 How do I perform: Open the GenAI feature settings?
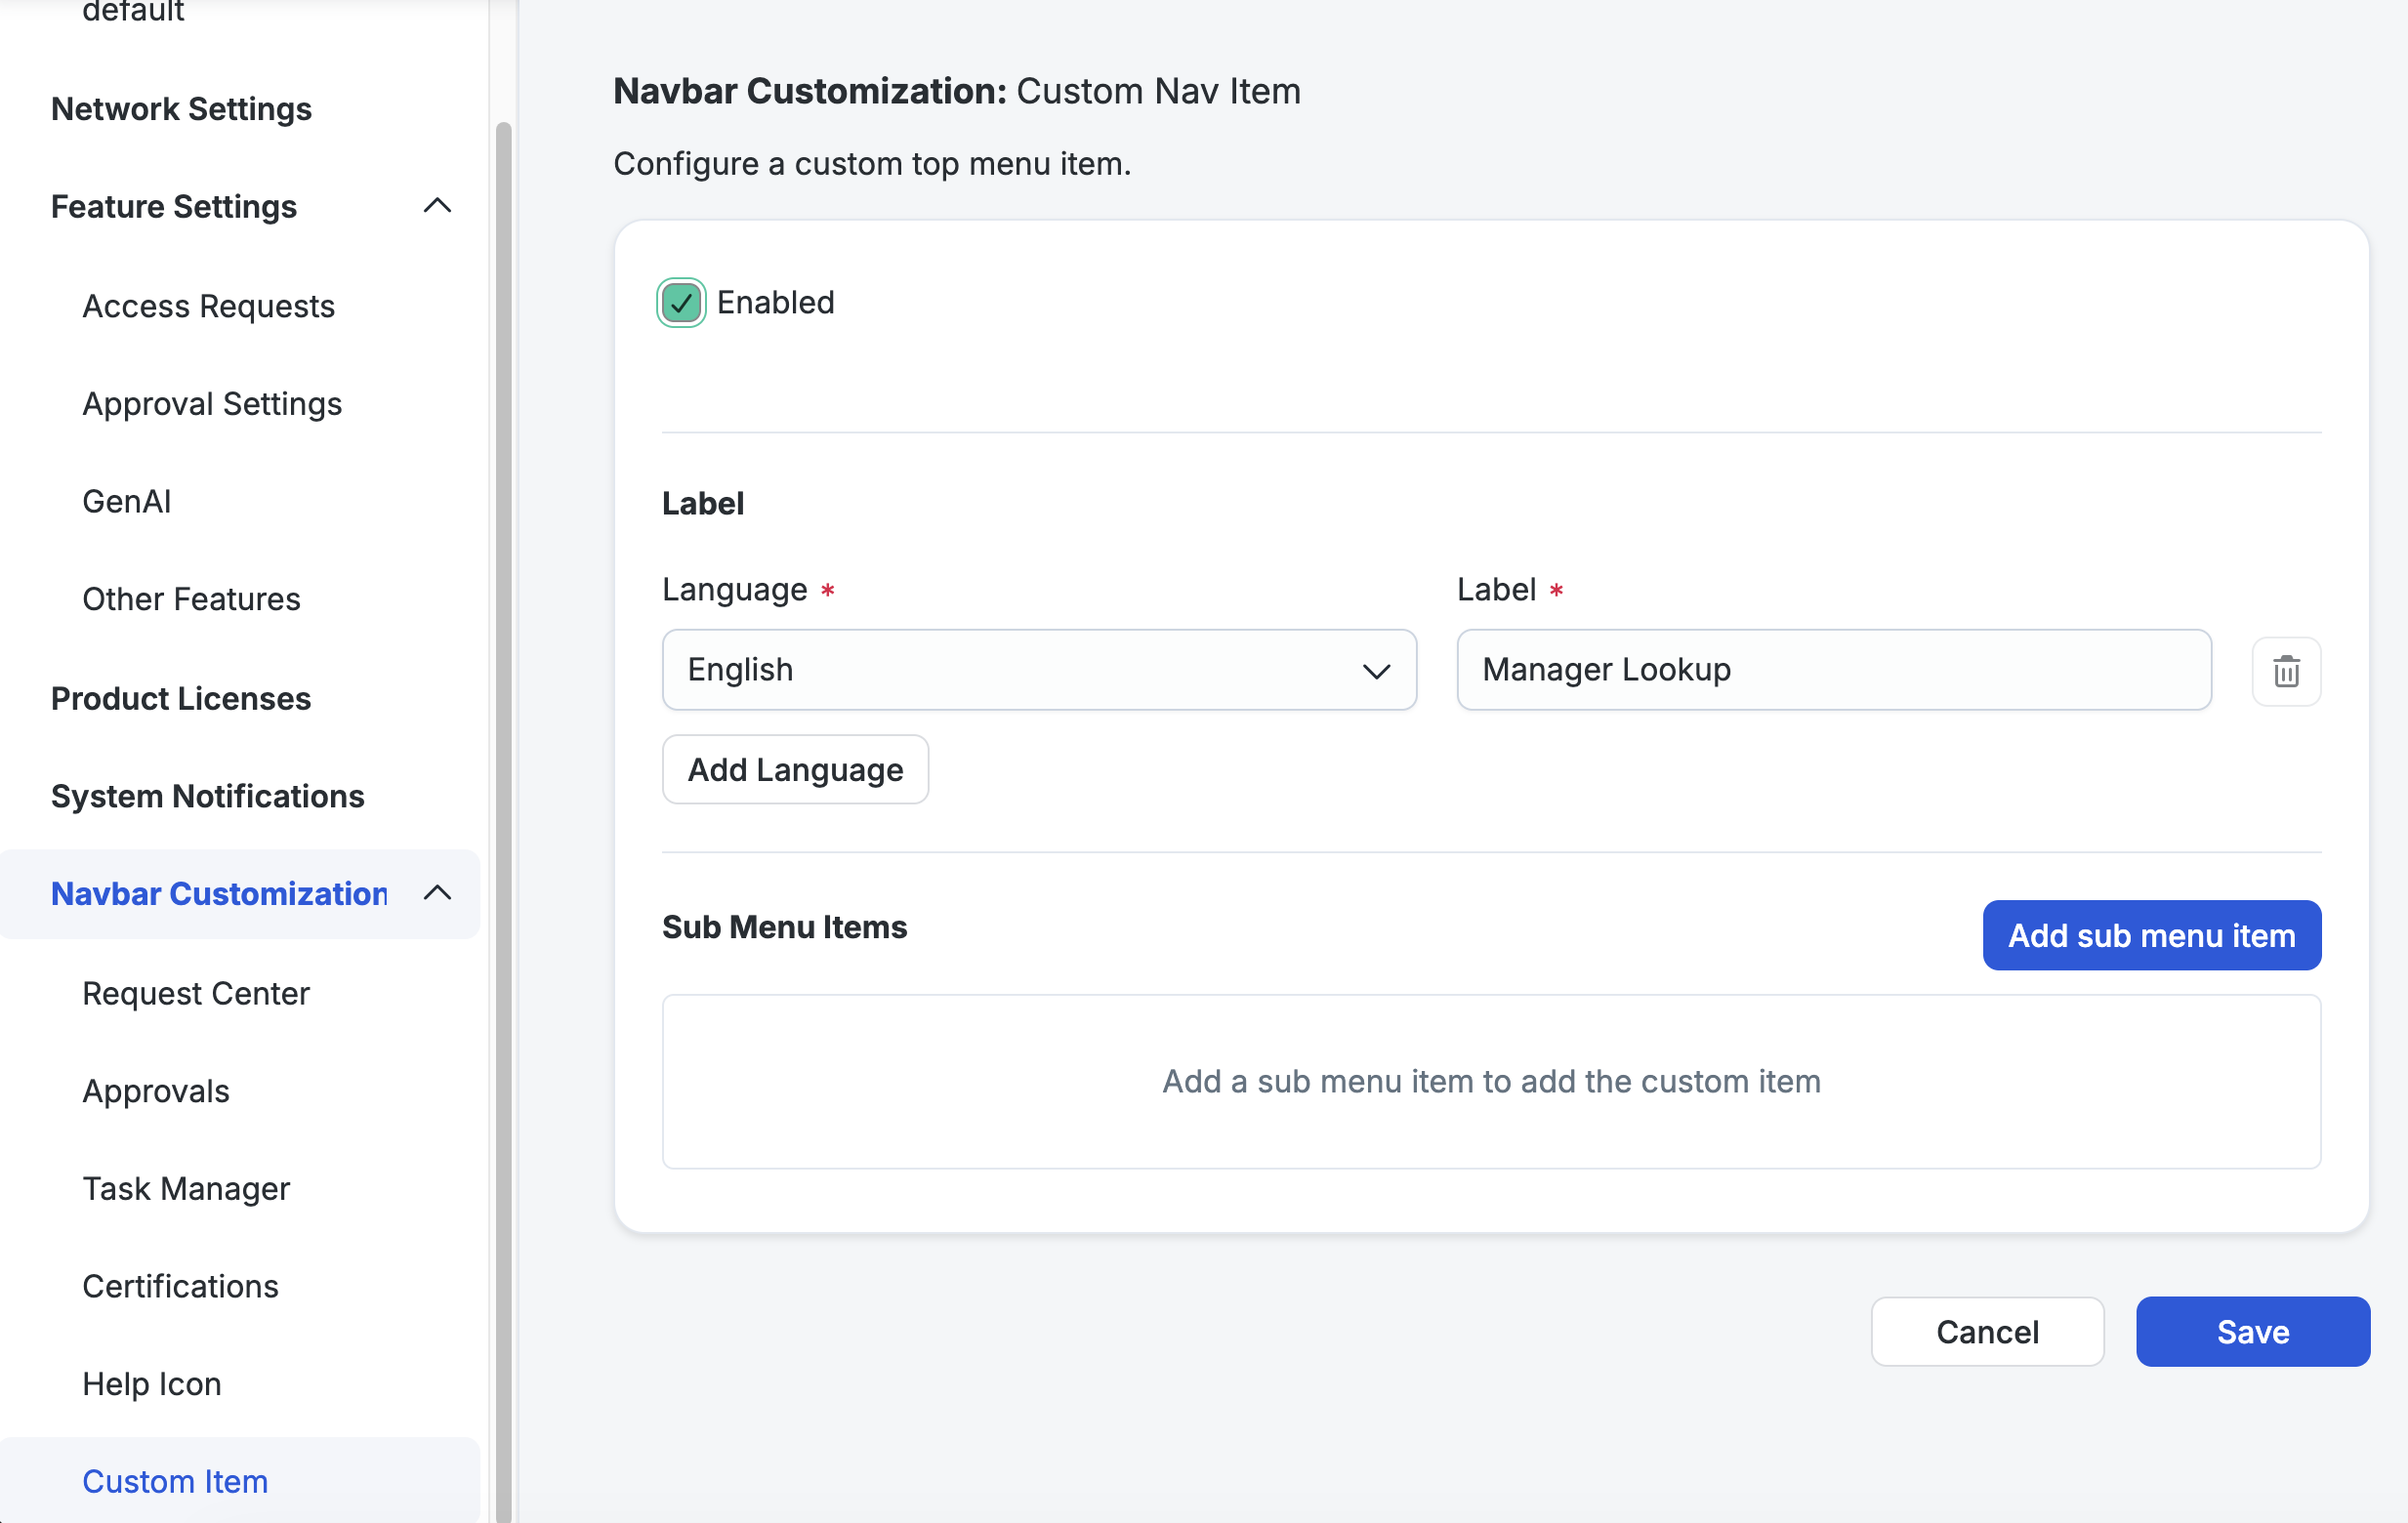coord(126,501)
